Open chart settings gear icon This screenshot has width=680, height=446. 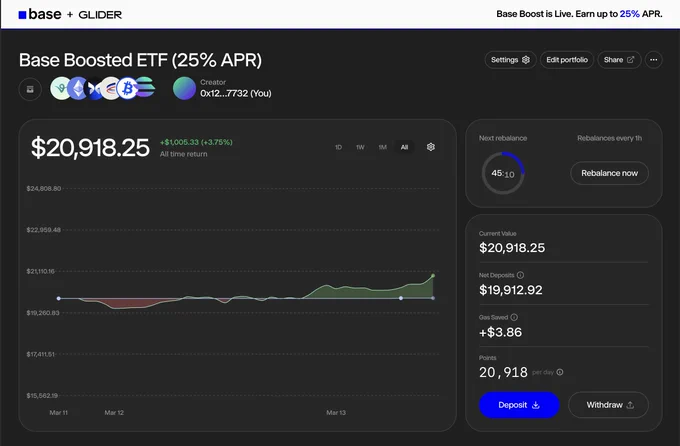431,147
